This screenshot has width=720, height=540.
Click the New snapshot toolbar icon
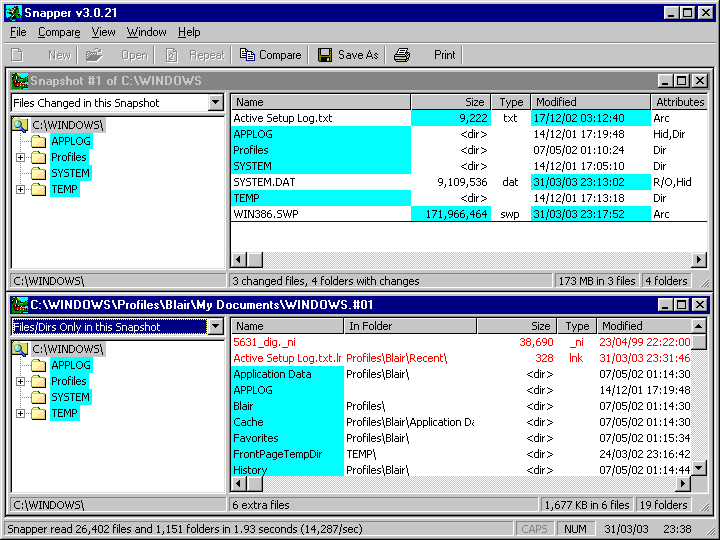tap(17, 55)
